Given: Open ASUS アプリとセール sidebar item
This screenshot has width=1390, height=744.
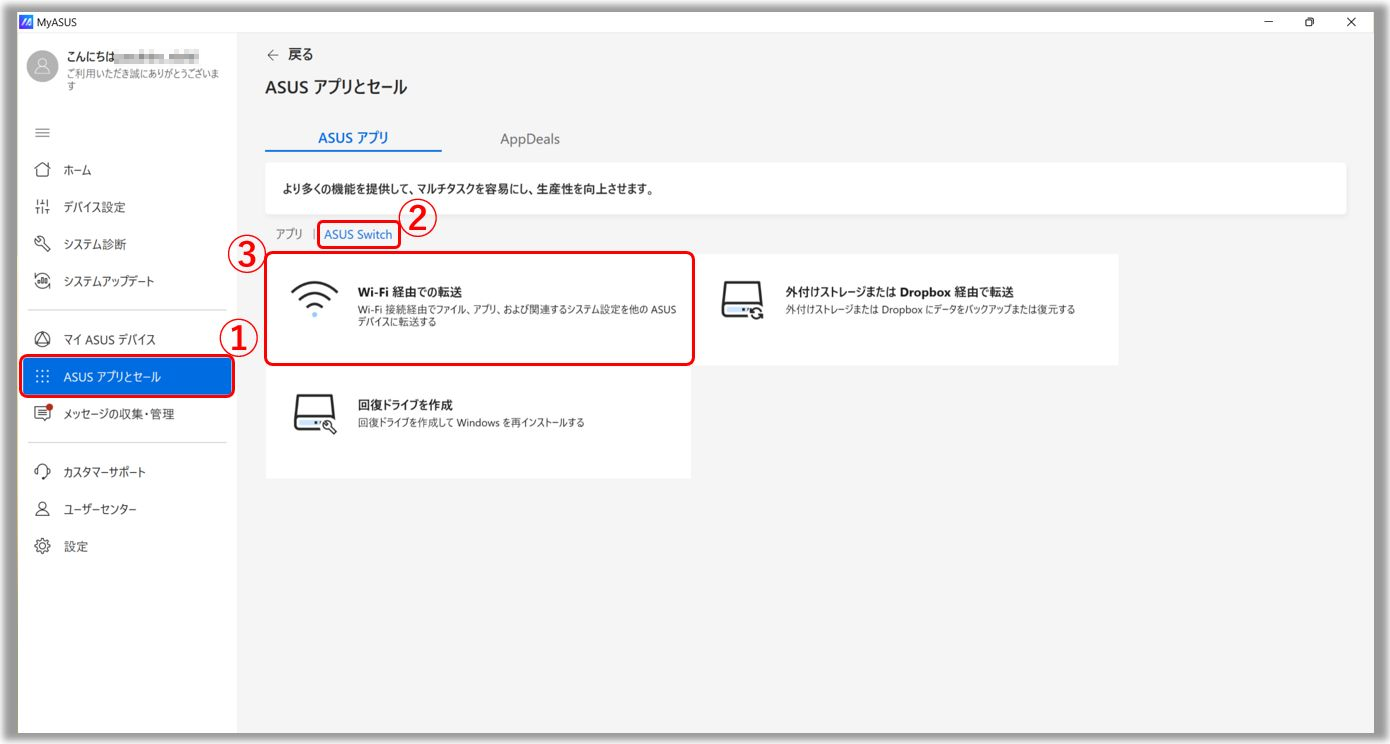Looking at the screenshot, I should pyautogui.click(x=126, y=377).
